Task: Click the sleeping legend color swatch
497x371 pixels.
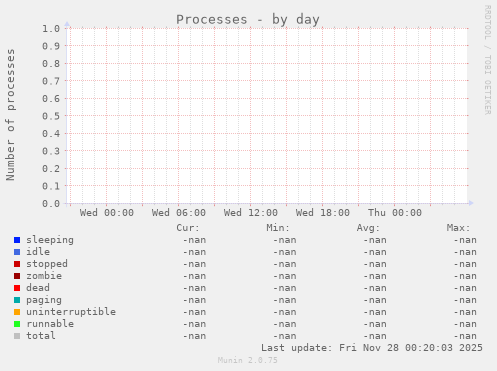Action: [17, 240]
